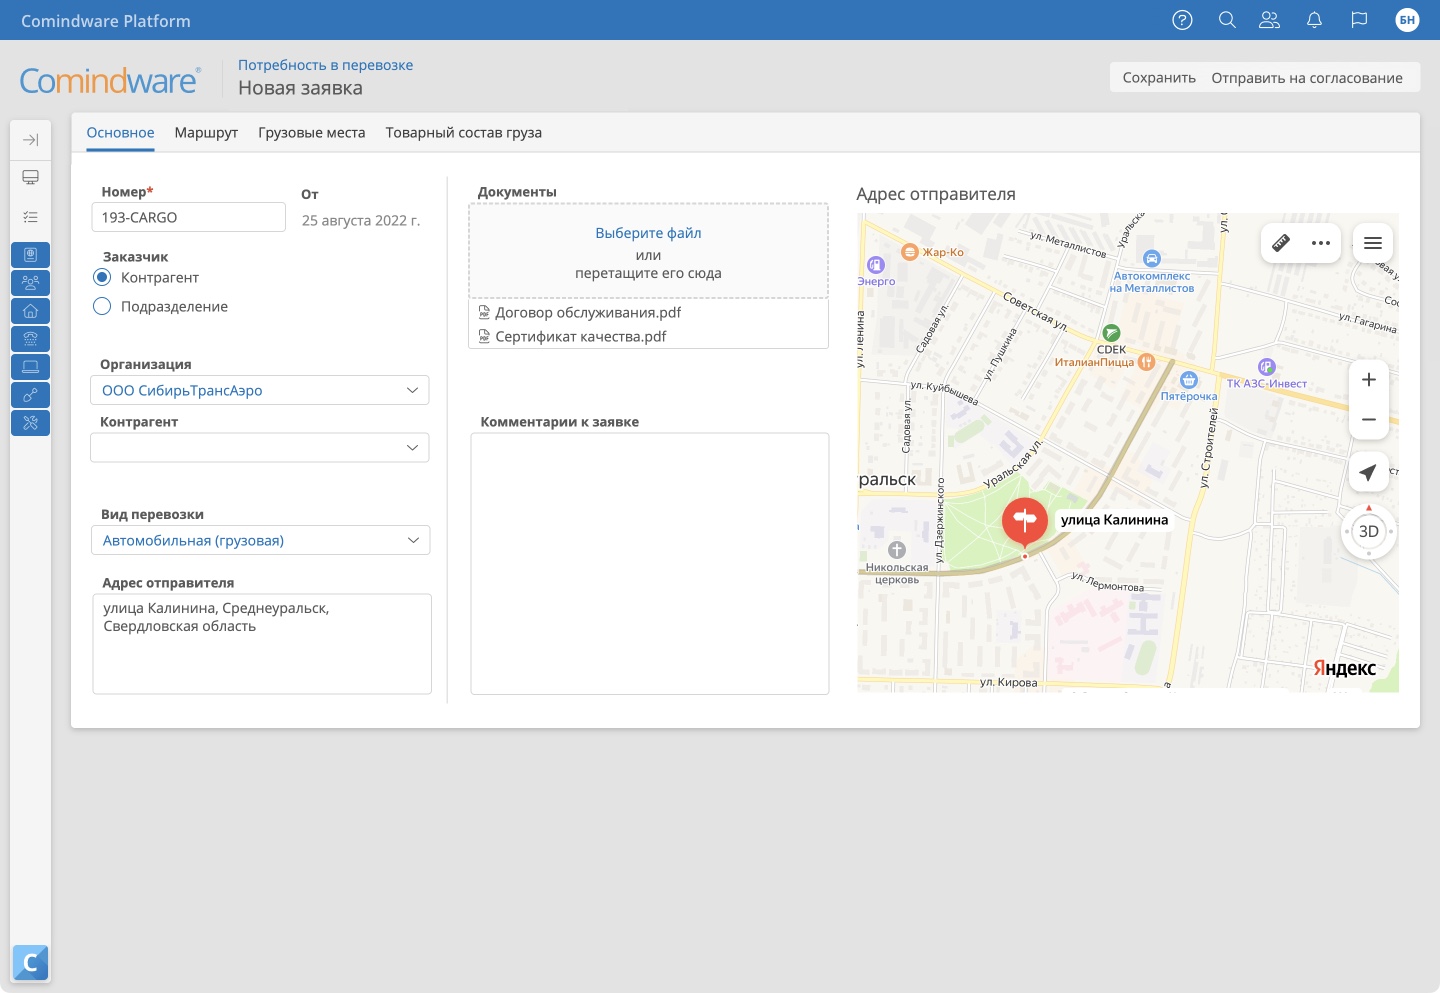Click the Сохранить button

[x=1159, y=78]
